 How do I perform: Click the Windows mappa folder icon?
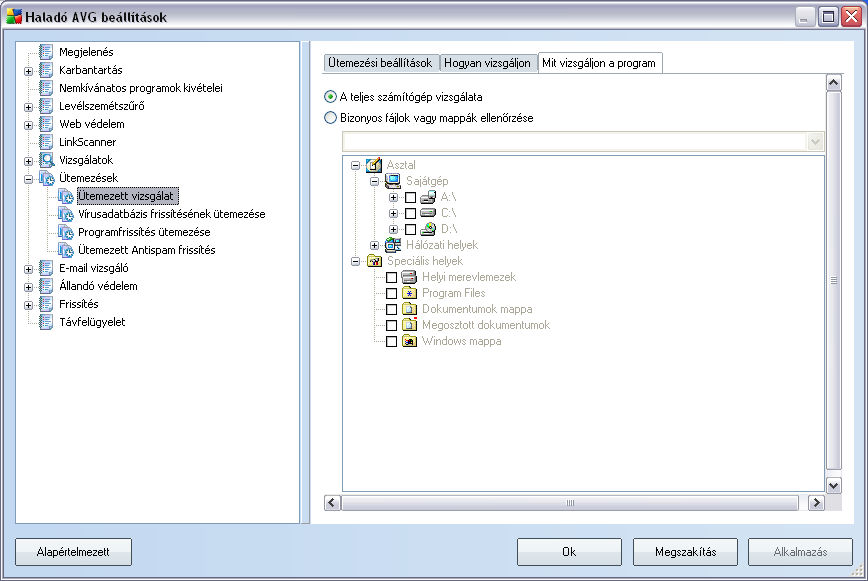click(x=409, y=341)
